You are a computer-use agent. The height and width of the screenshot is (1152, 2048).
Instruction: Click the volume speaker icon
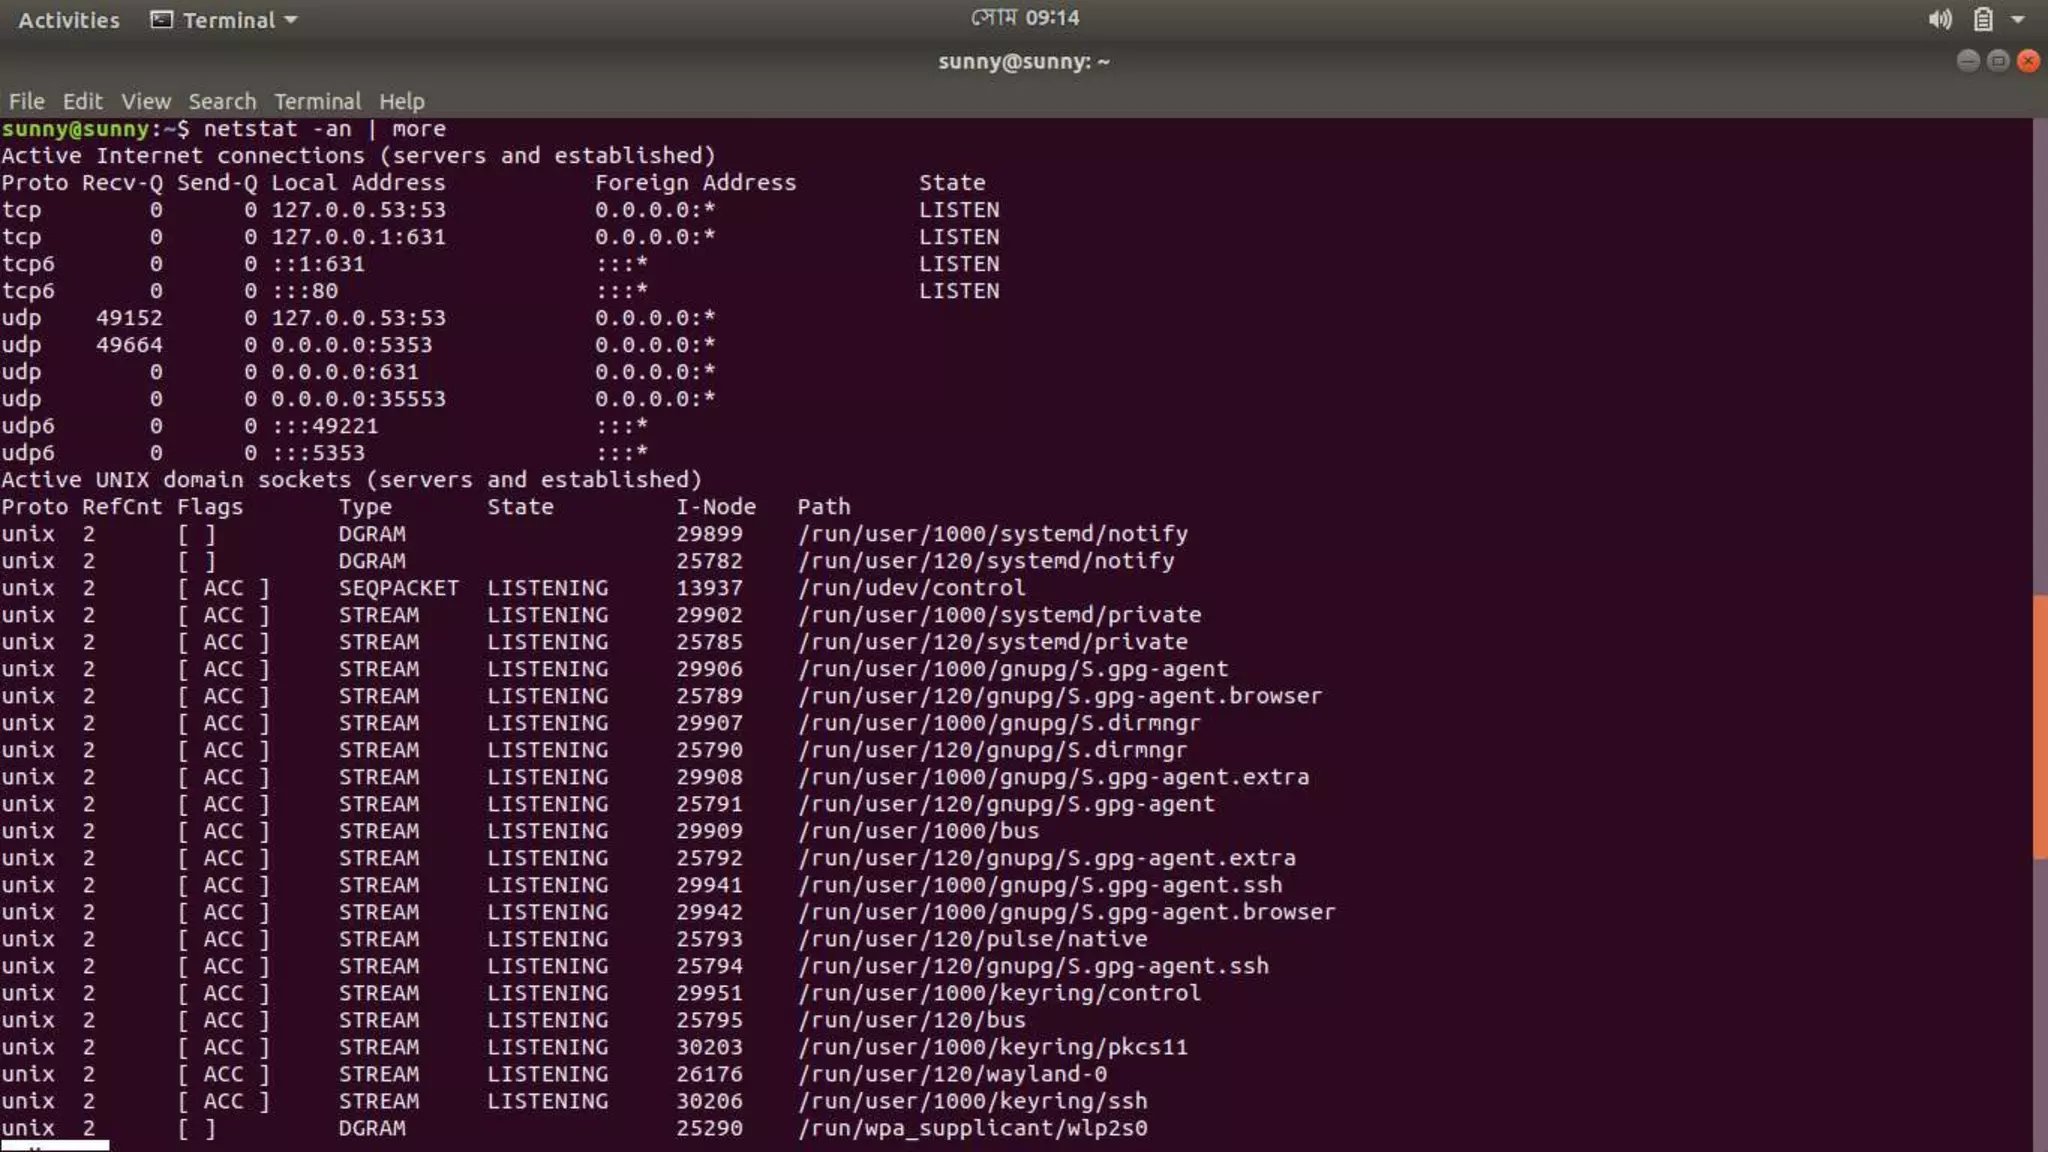[x=1939, y=20]
